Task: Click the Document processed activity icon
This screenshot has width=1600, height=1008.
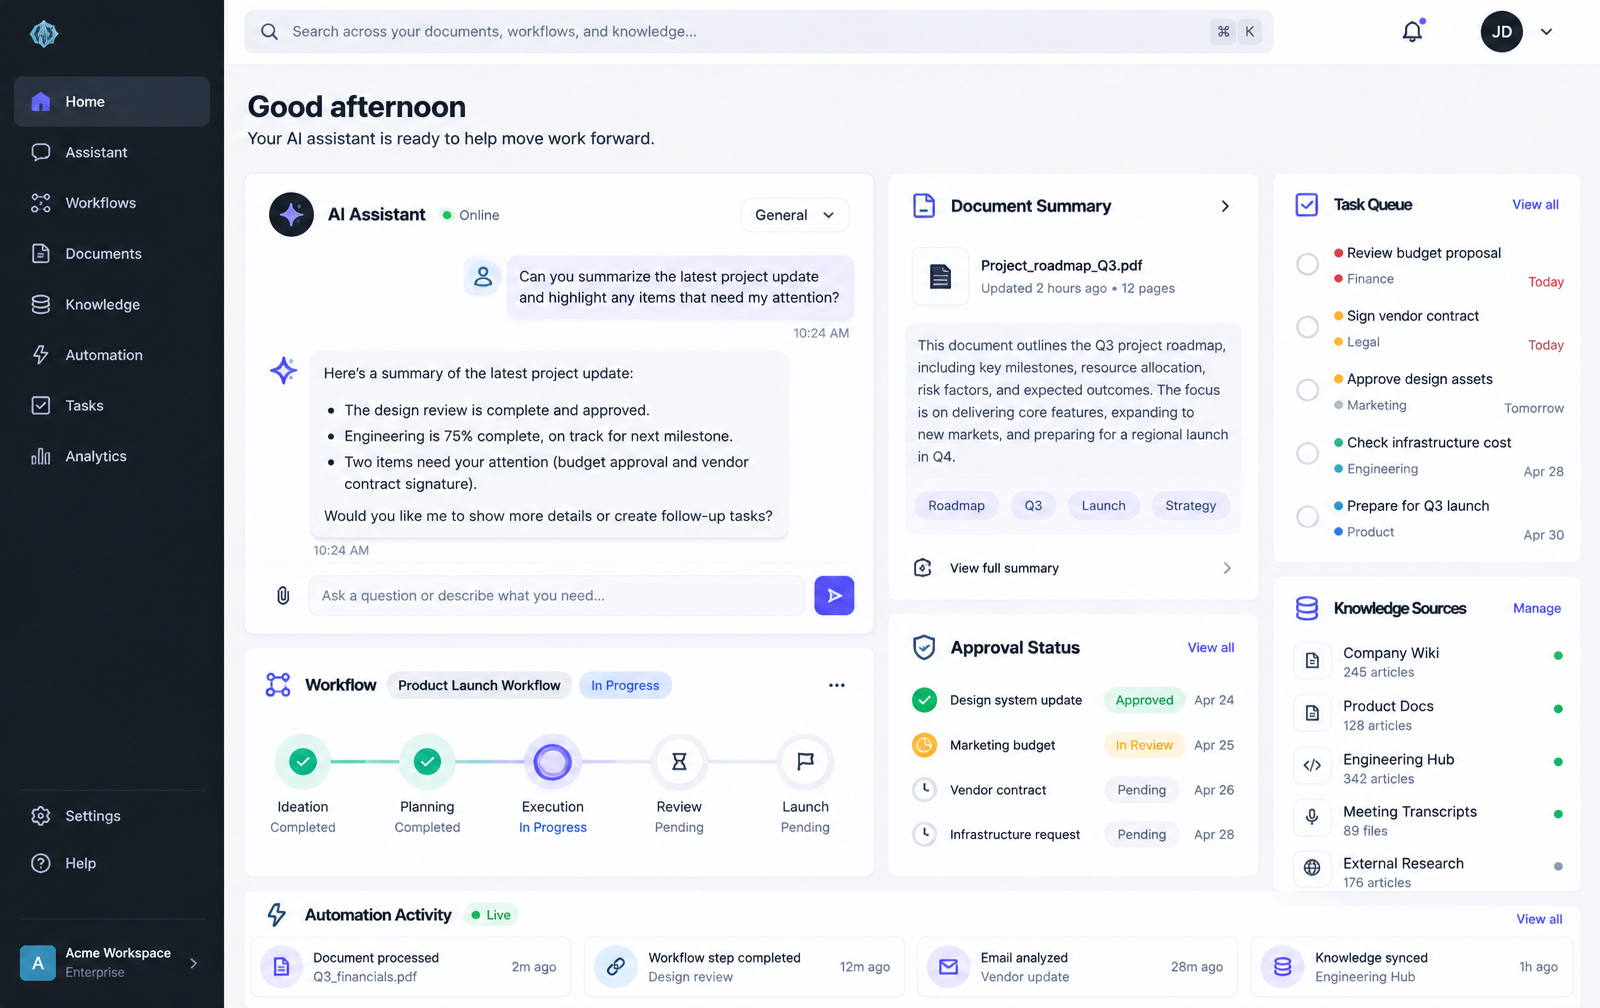Action: tap(282, 967)
